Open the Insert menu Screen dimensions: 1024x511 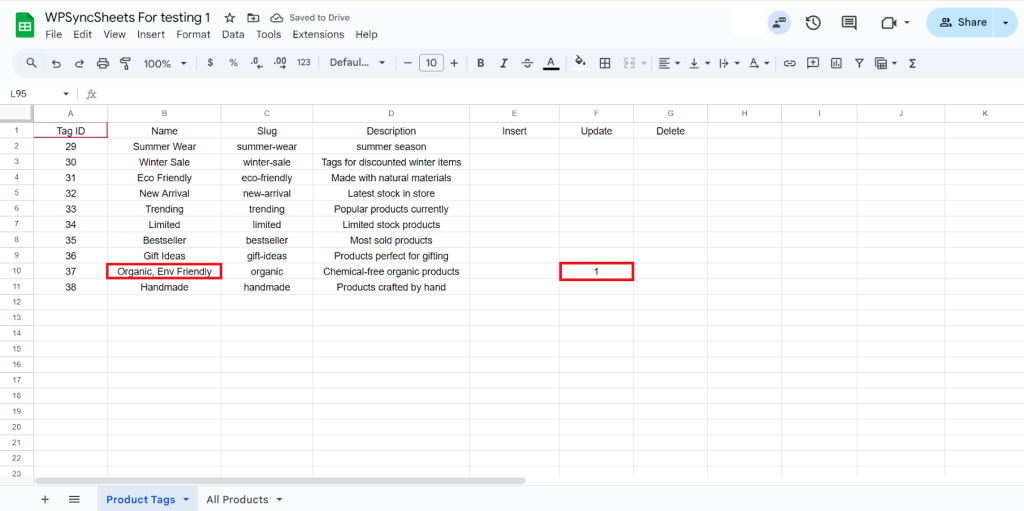pyautogui.click(x=151, y=35)
